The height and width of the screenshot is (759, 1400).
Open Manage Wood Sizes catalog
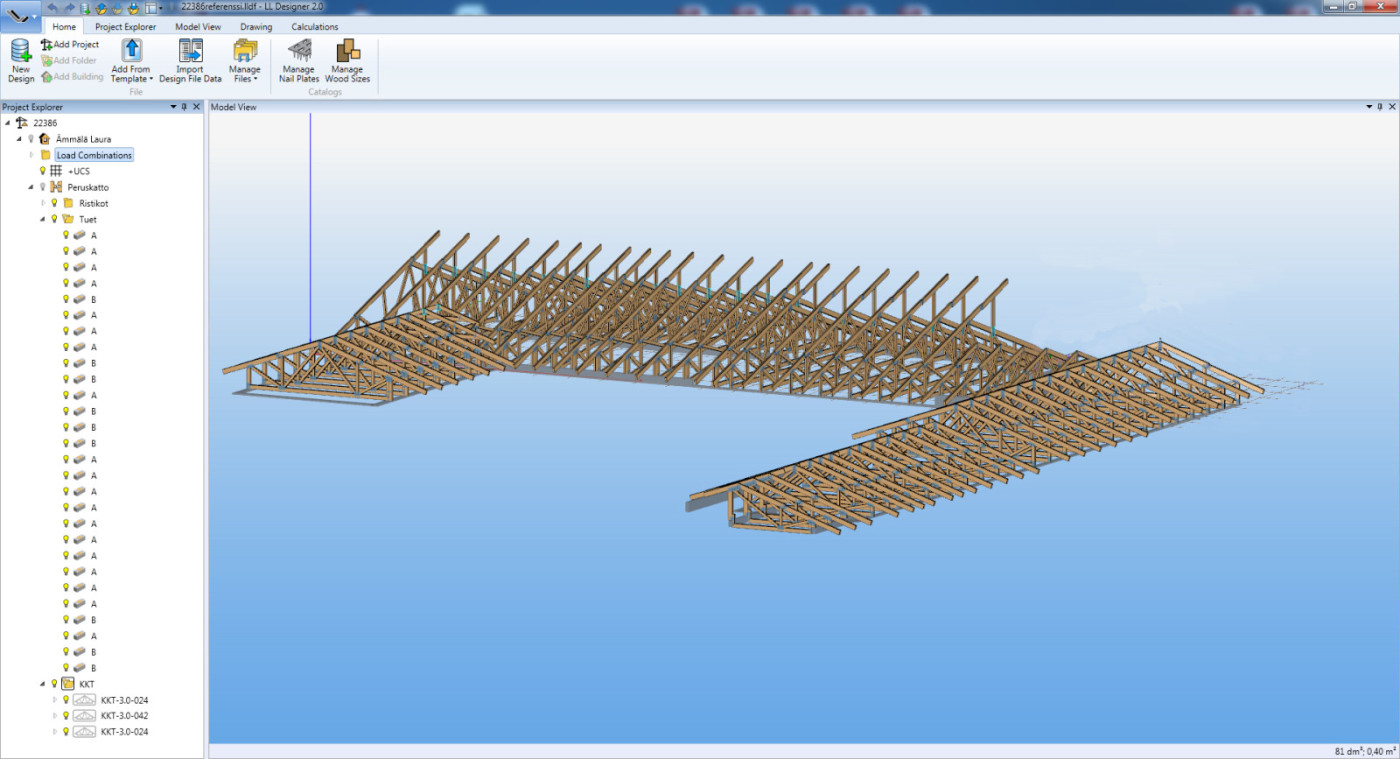point(347,52)
